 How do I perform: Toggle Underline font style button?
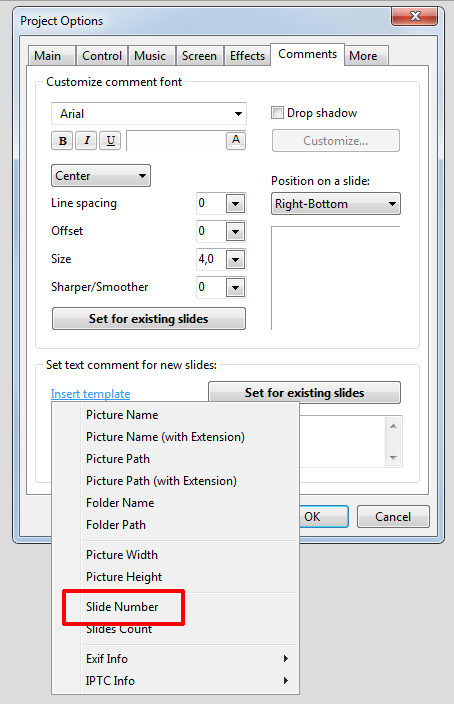(110, 141)
